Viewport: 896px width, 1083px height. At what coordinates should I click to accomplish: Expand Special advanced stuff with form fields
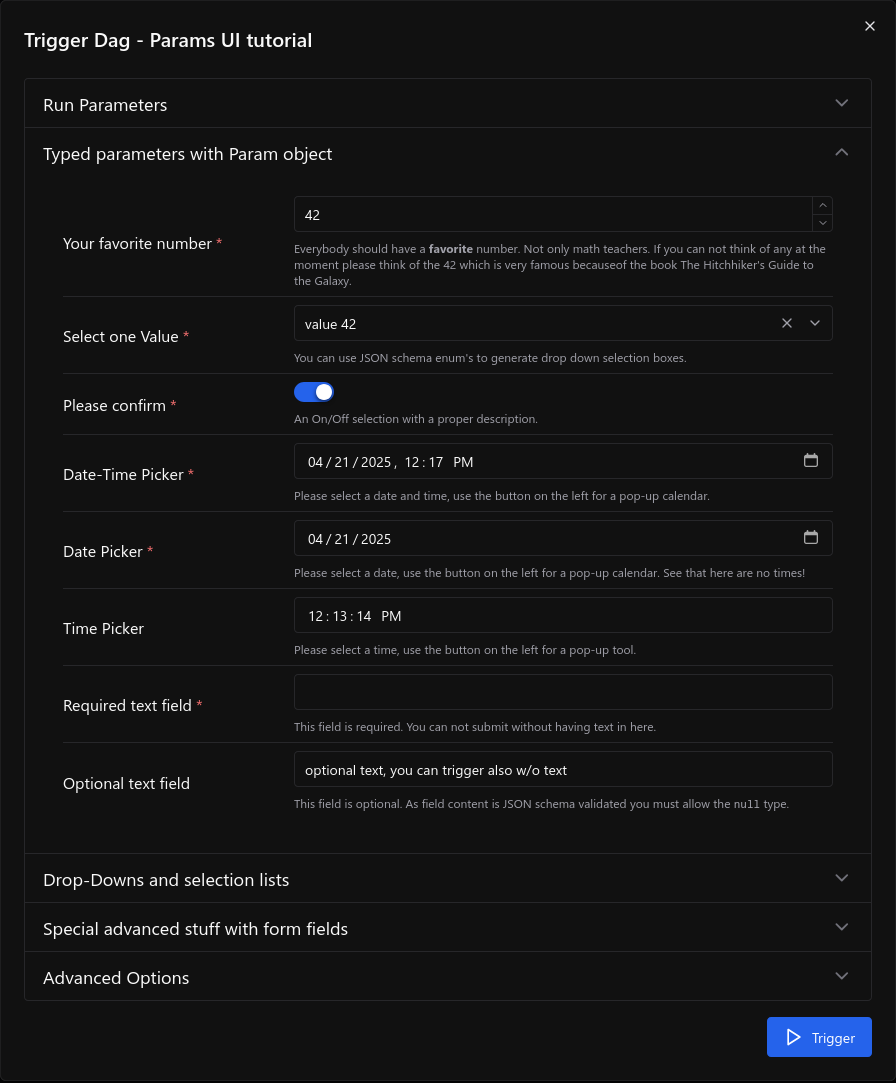point(447,928)
